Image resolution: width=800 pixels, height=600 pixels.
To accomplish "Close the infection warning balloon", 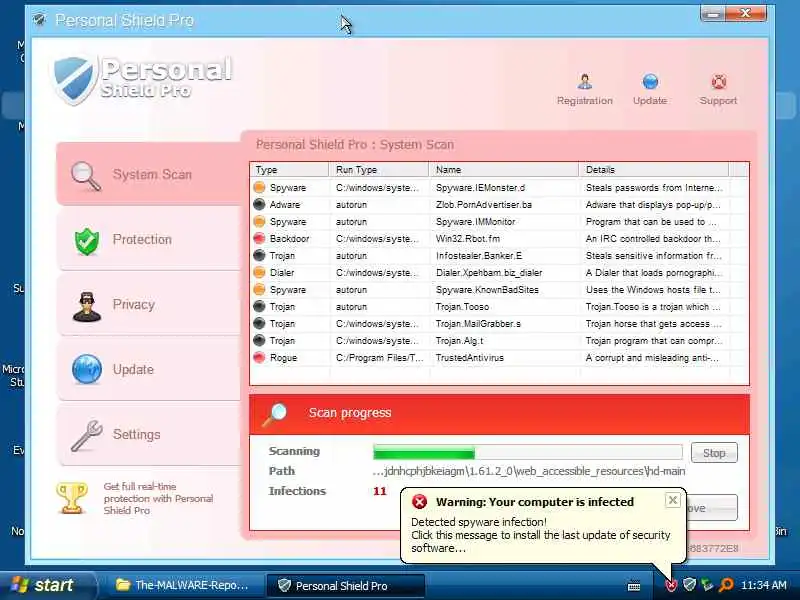I will click(673, 500).
